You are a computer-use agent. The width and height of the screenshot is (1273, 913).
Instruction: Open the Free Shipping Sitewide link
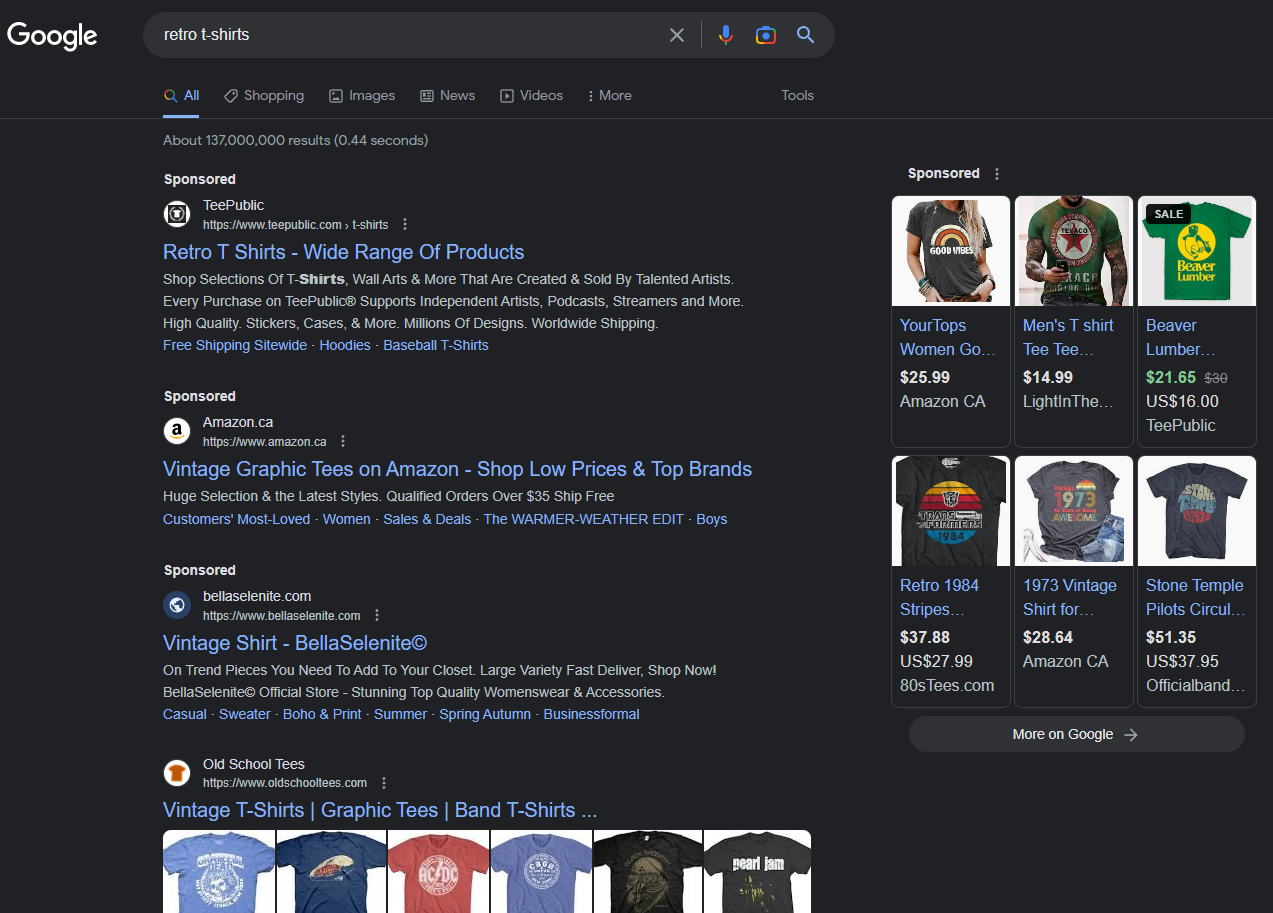pos(234,344)
